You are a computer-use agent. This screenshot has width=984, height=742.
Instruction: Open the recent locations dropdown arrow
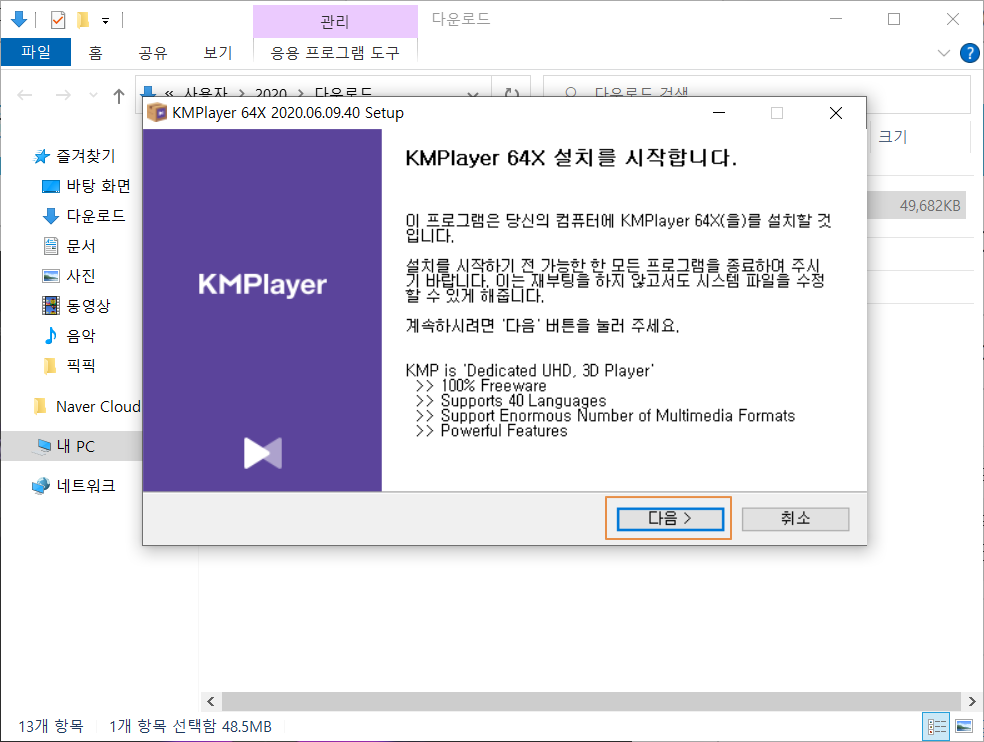tap(94, 95)
